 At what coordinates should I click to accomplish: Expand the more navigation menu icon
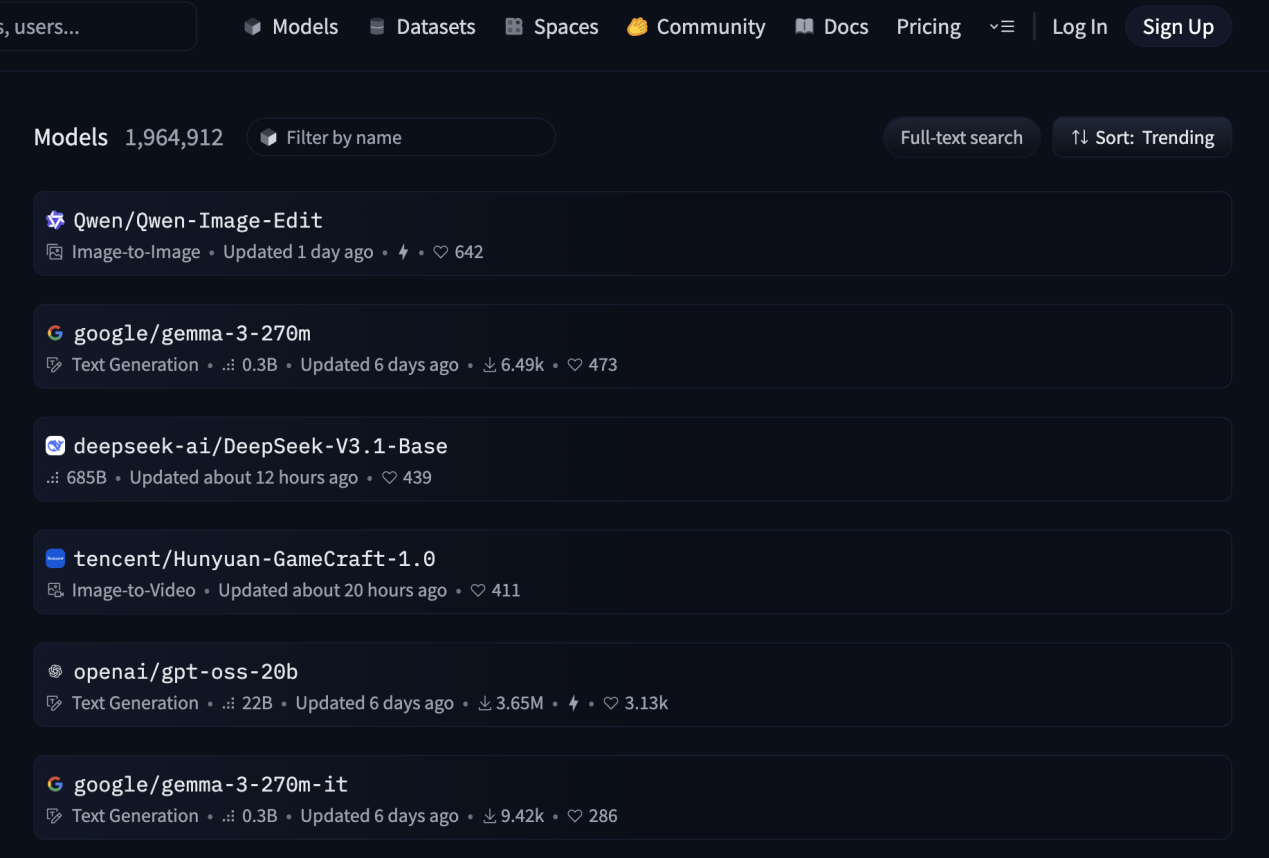1001,27
